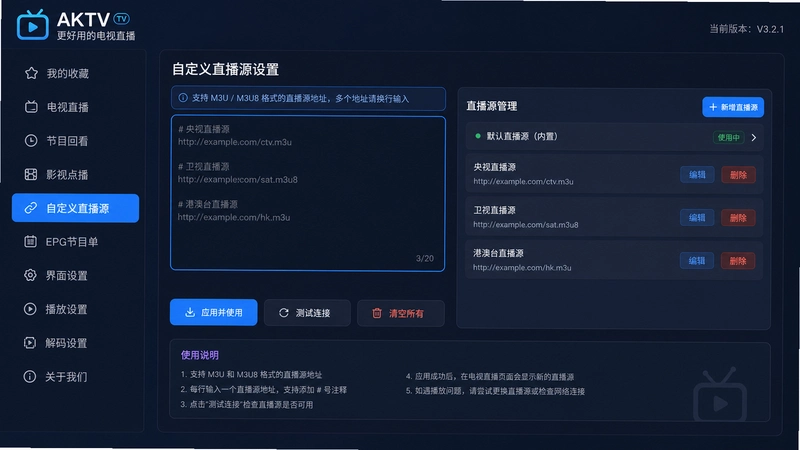Open 节目回看 menu item
Screen dimensions: 800x450
[x=76, y=140]
